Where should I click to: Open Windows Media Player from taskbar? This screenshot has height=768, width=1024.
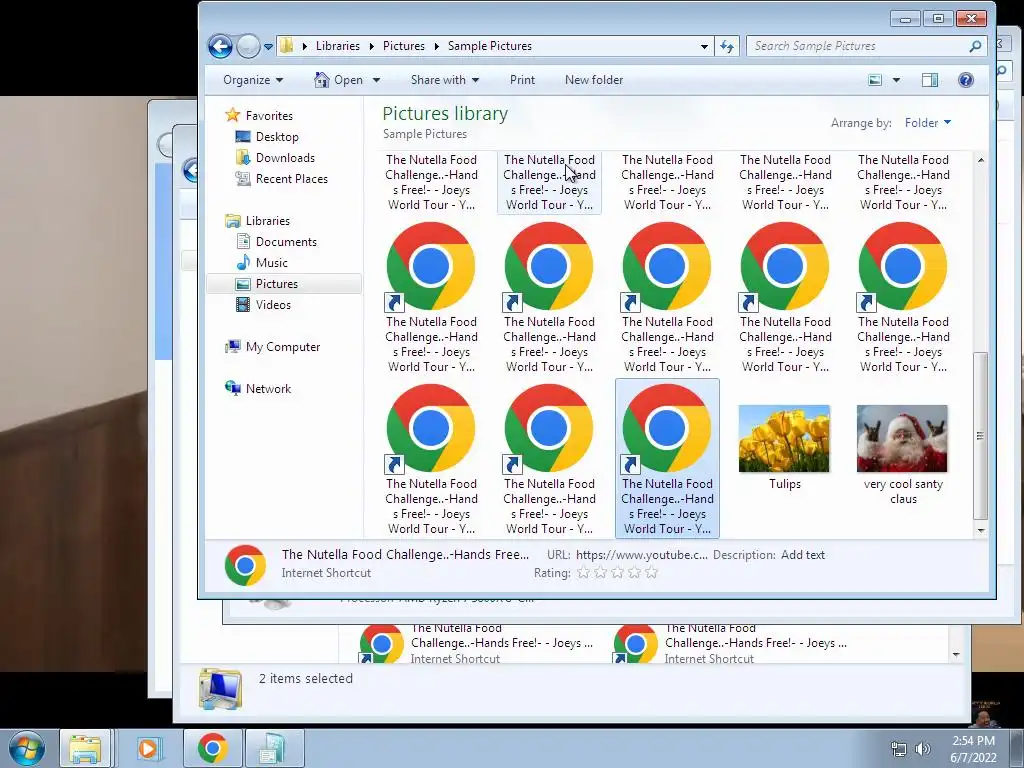click(148, 748)
